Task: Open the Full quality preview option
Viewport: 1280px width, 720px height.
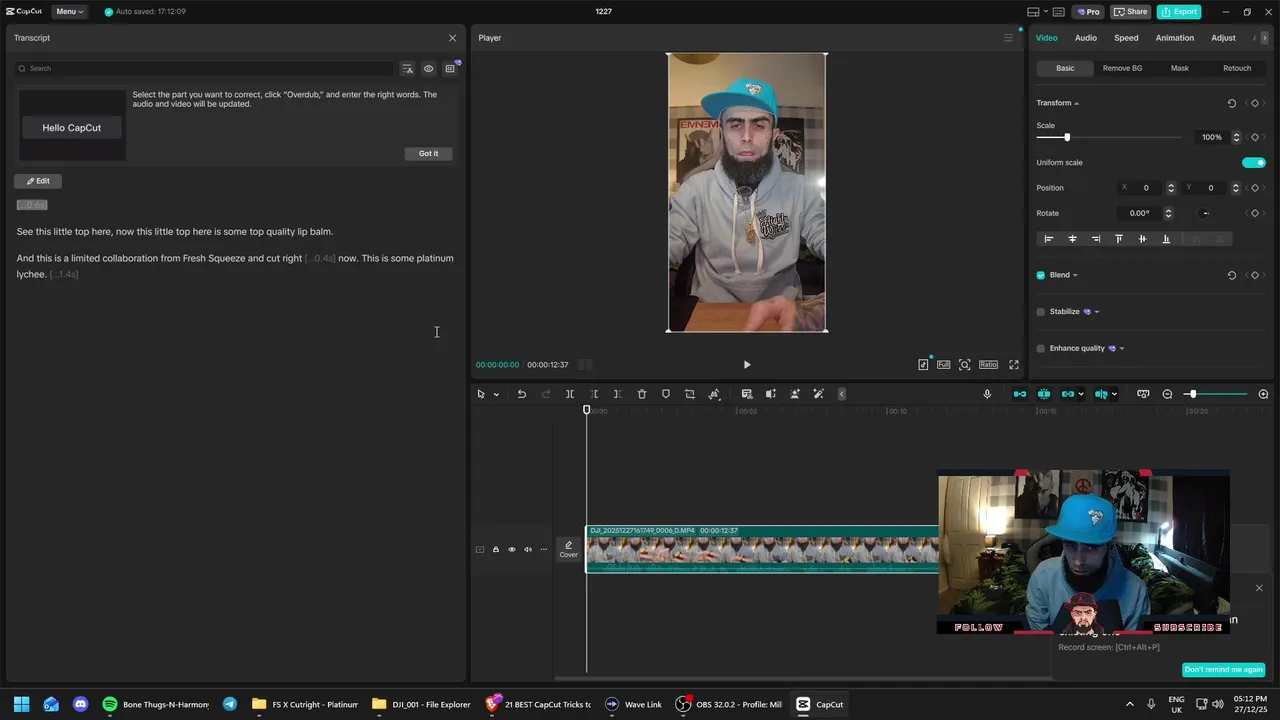Action: point(943,365)
